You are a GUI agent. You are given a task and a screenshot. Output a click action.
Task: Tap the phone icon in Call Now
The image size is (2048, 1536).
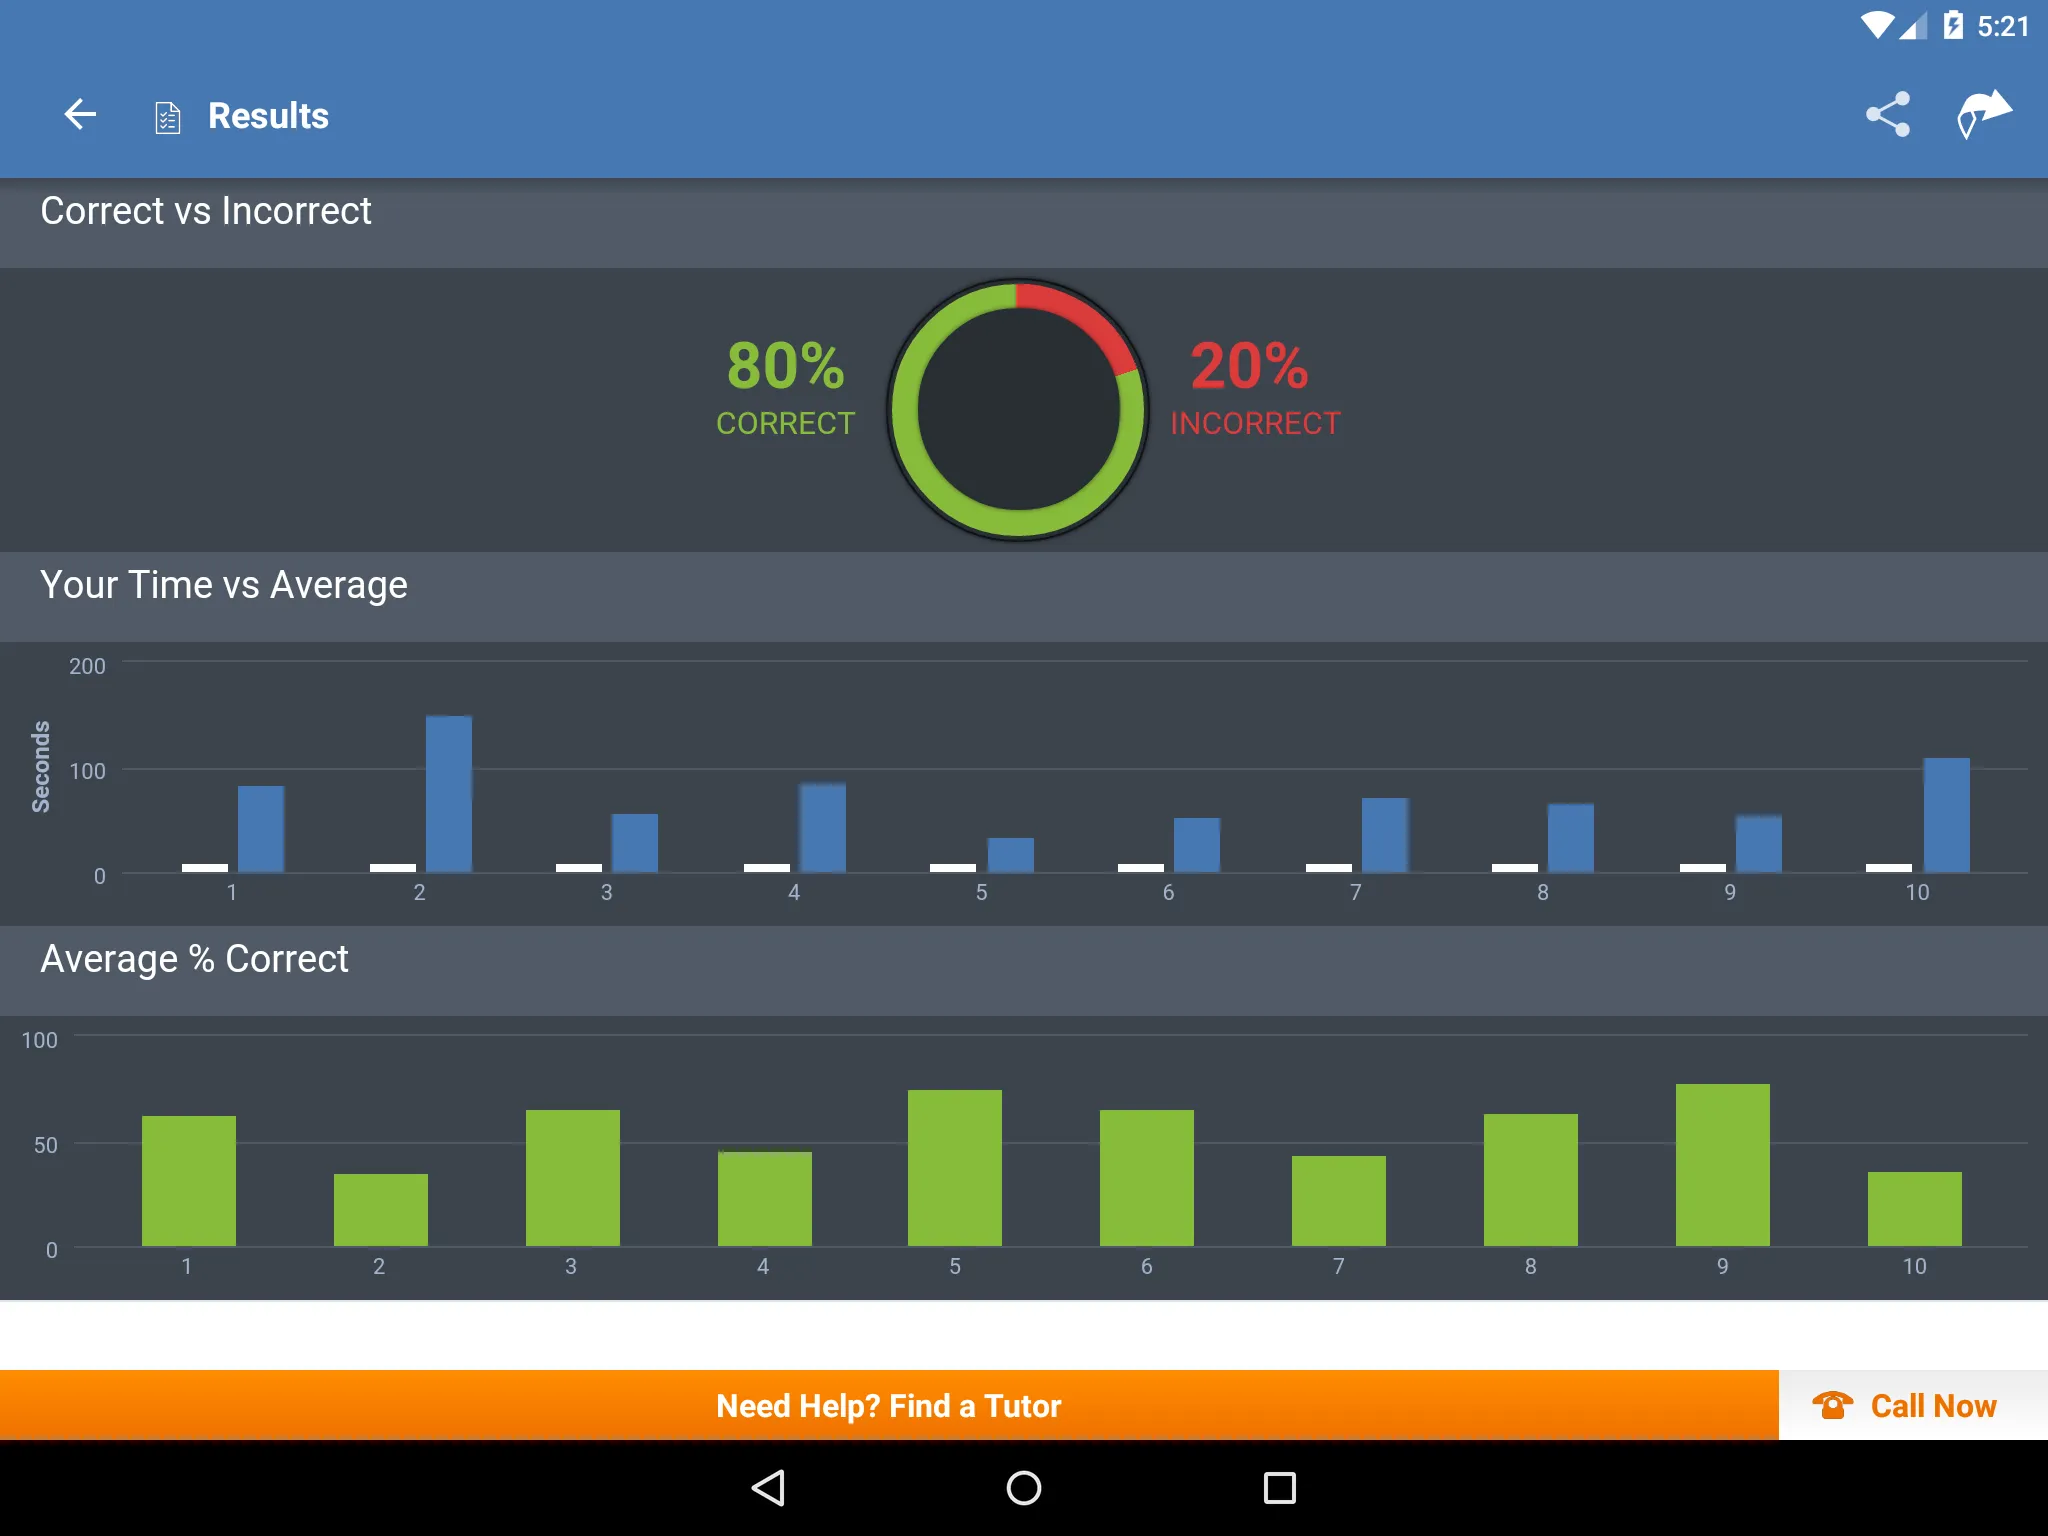[x=1829, y=1405]
